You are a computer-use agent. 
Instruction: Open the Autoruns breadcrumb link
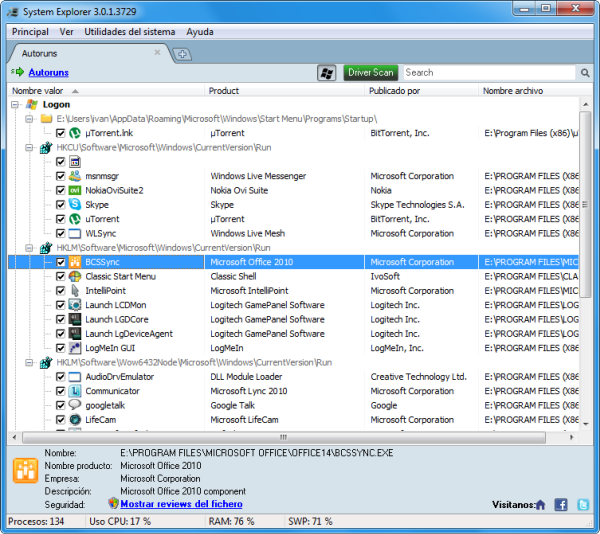[x=49, y=72]
